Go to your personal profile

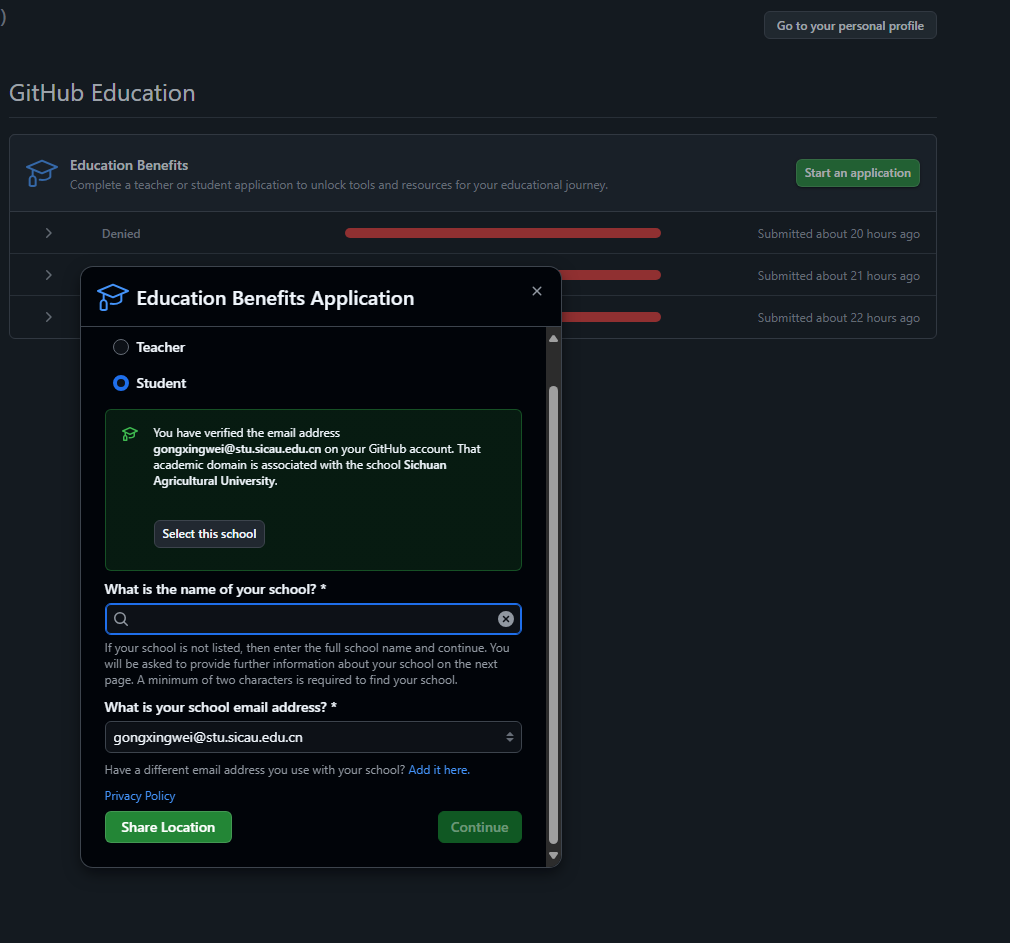pyautogui.click(x=850, y=26)
